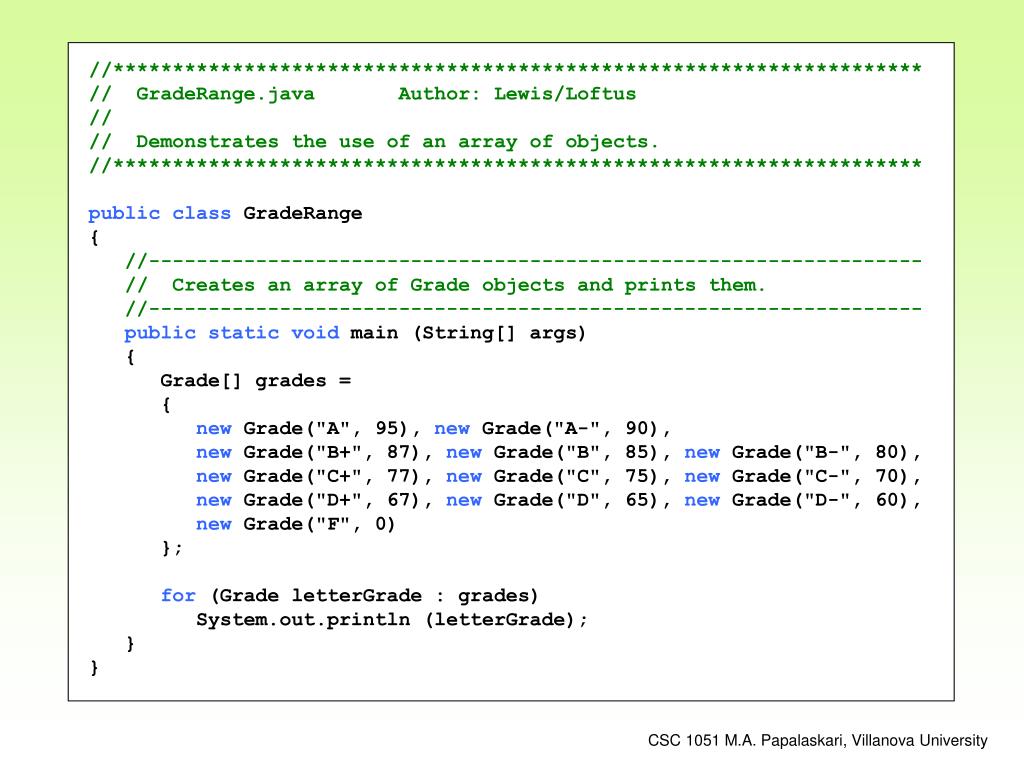Click the code 'new Grade("B-", 80)'

[x=797, y=453]
